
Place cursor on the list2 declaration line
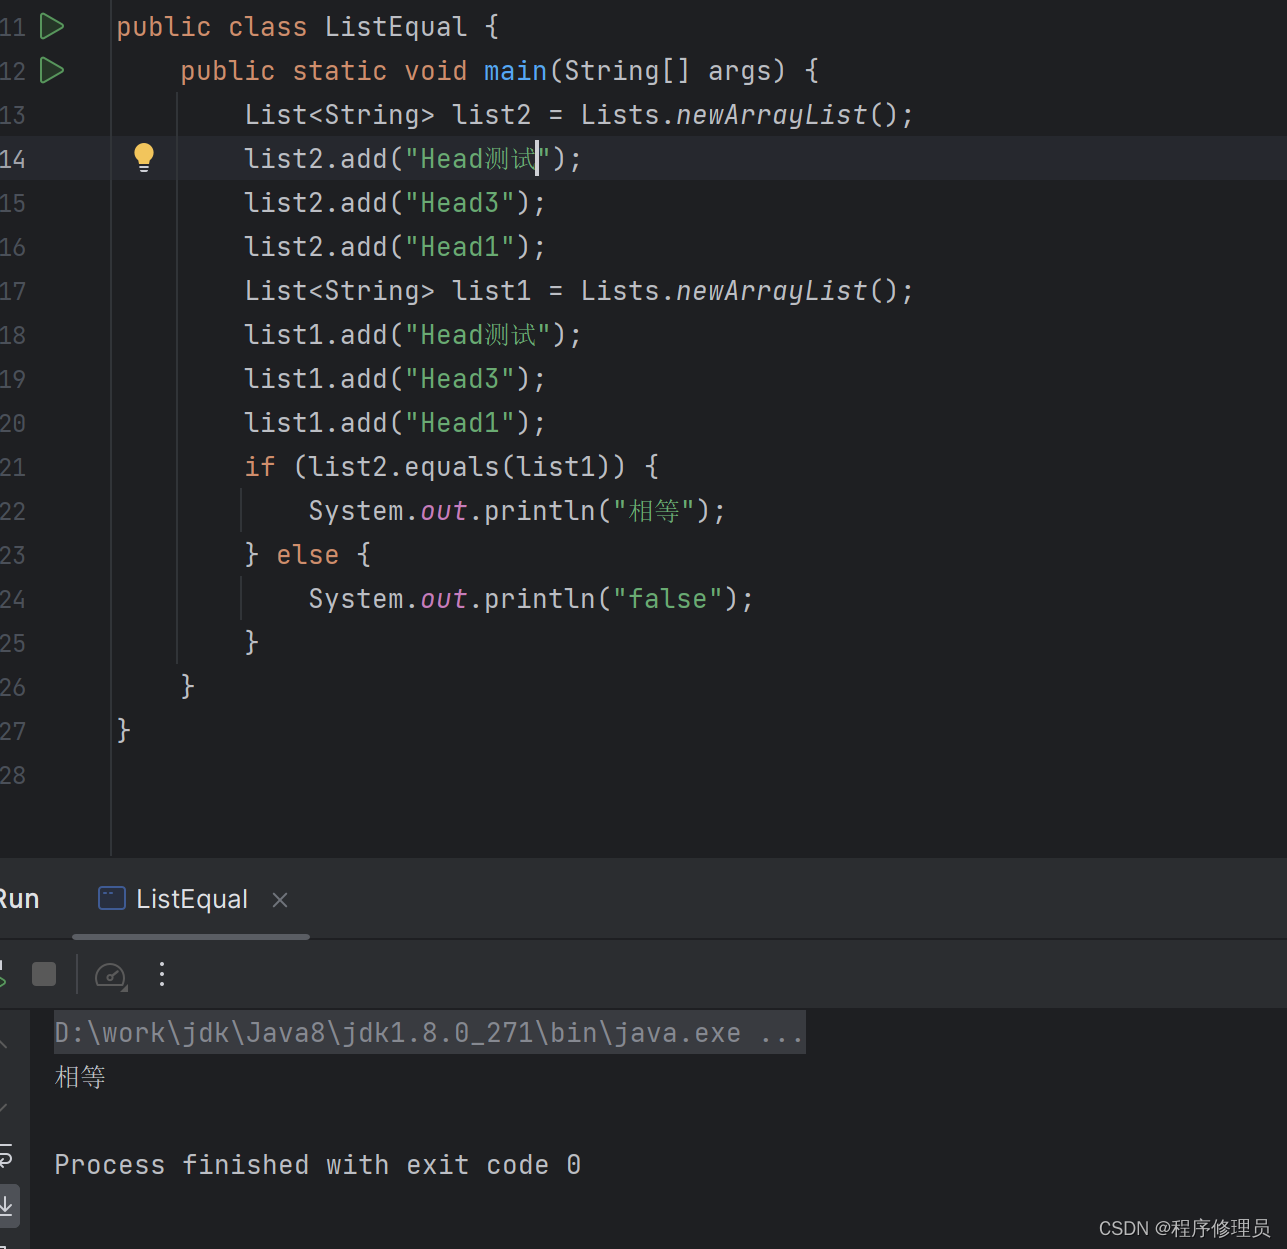pos(579,115)
